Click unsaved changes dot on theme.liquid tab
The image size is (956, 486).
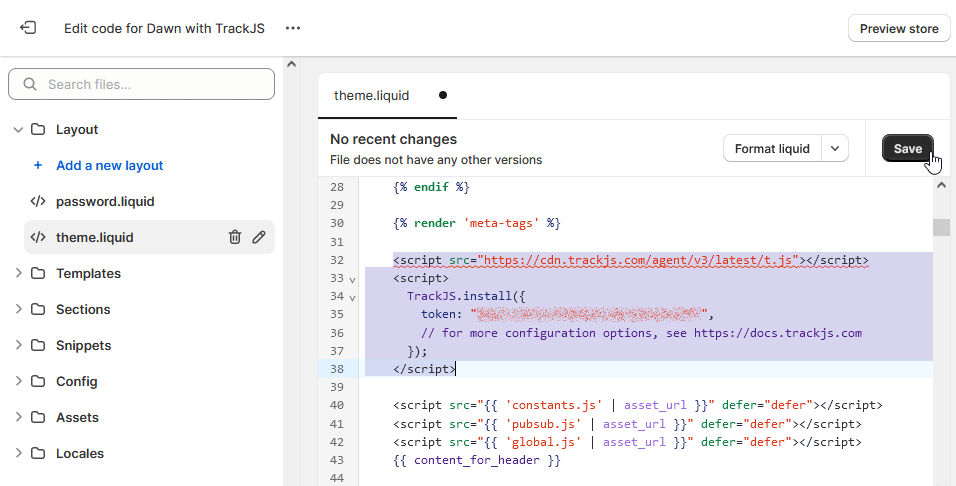click(443, 95)
